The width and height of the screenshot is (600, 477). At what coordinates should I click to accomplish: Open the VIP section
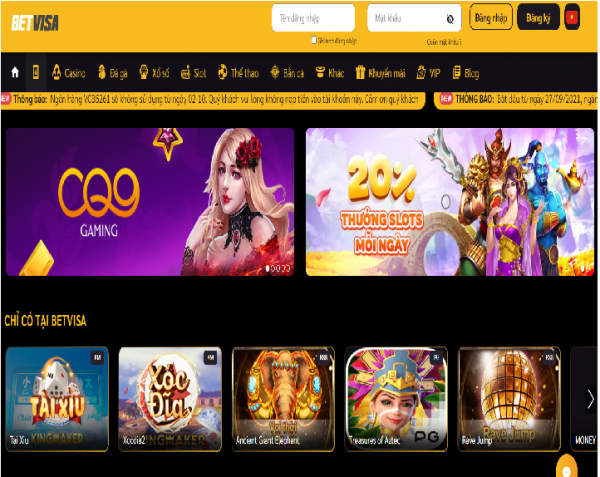click(428, 72)
